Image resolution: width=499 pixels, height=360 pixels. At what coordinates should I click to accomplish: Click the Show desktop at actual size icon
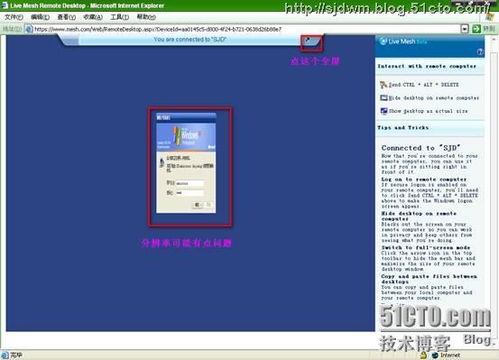coord(384,111)
